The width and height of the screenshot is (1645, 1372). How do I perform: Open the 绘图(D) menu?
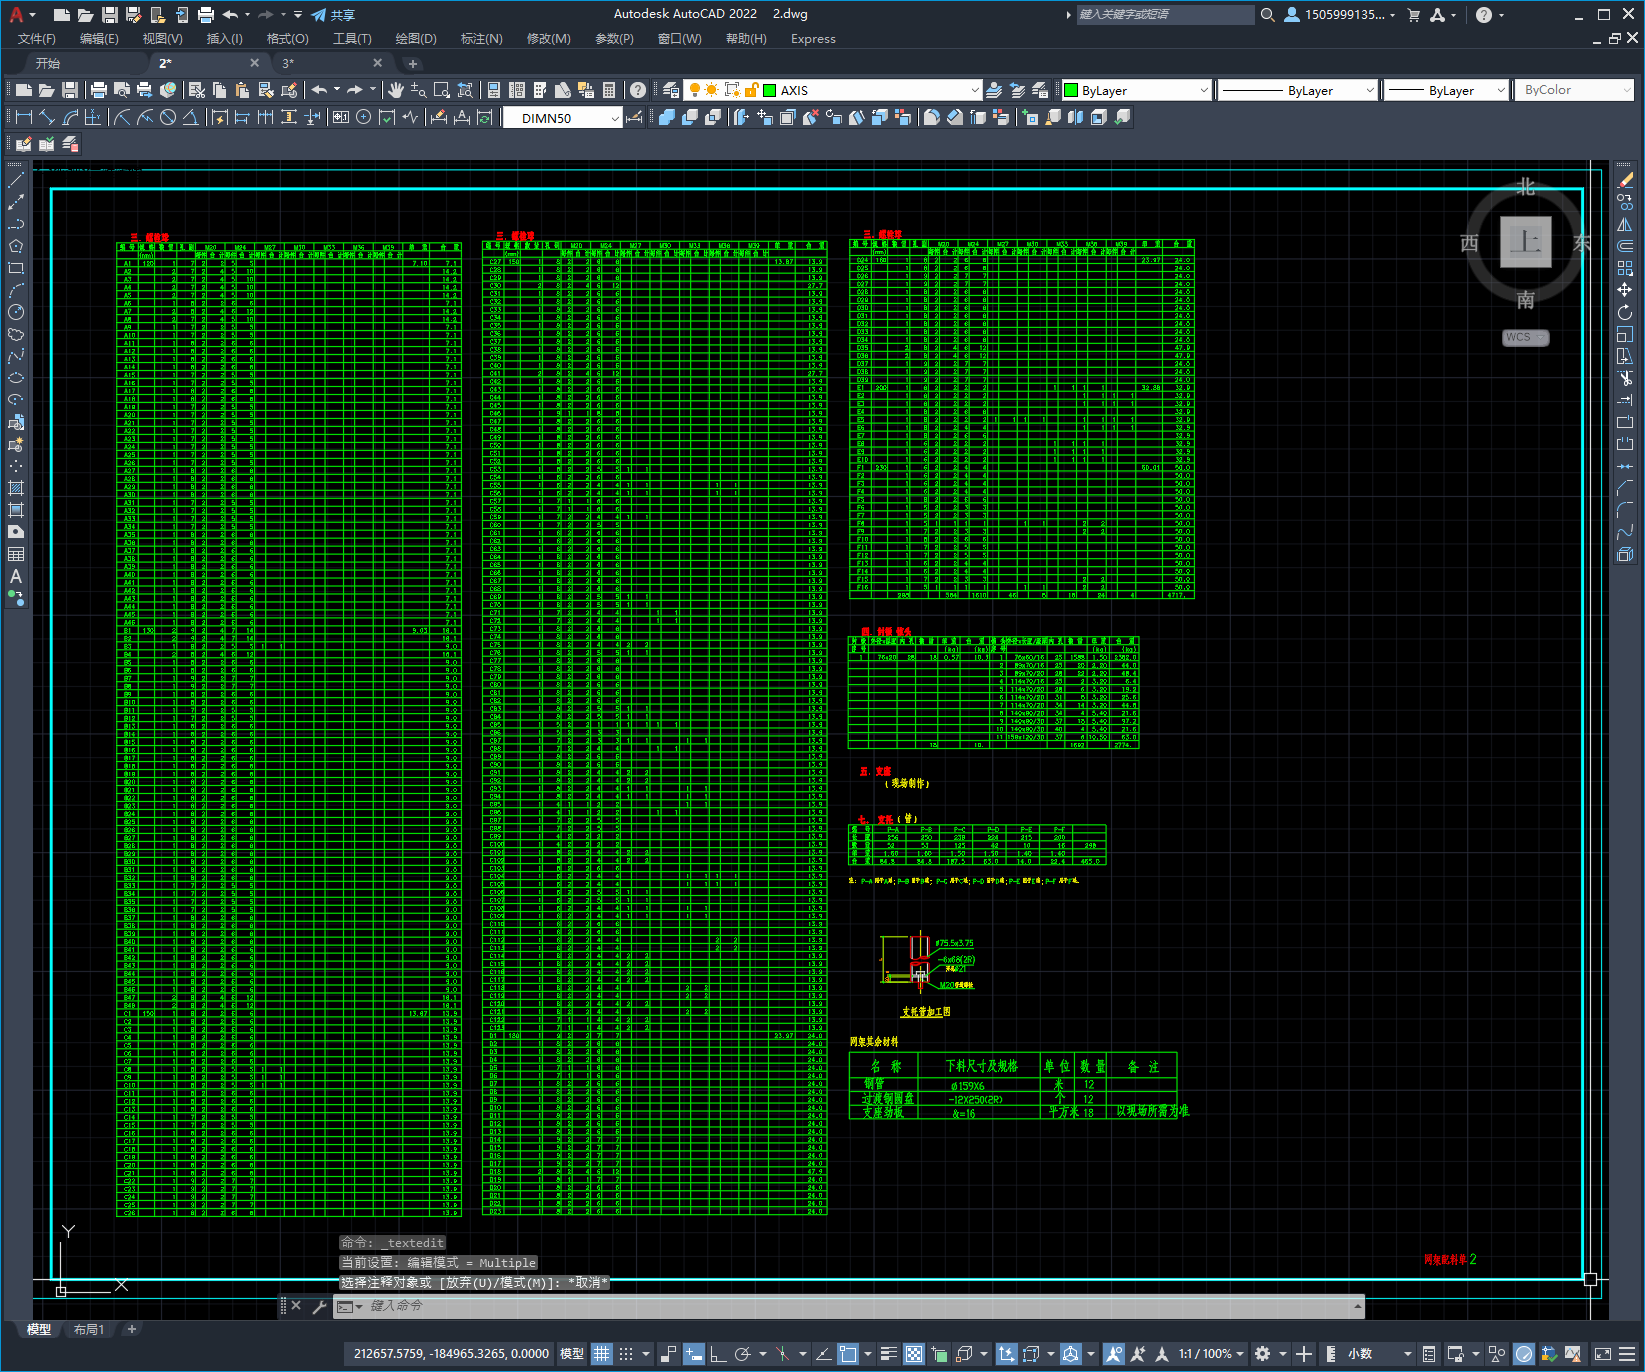pos(416,39)
